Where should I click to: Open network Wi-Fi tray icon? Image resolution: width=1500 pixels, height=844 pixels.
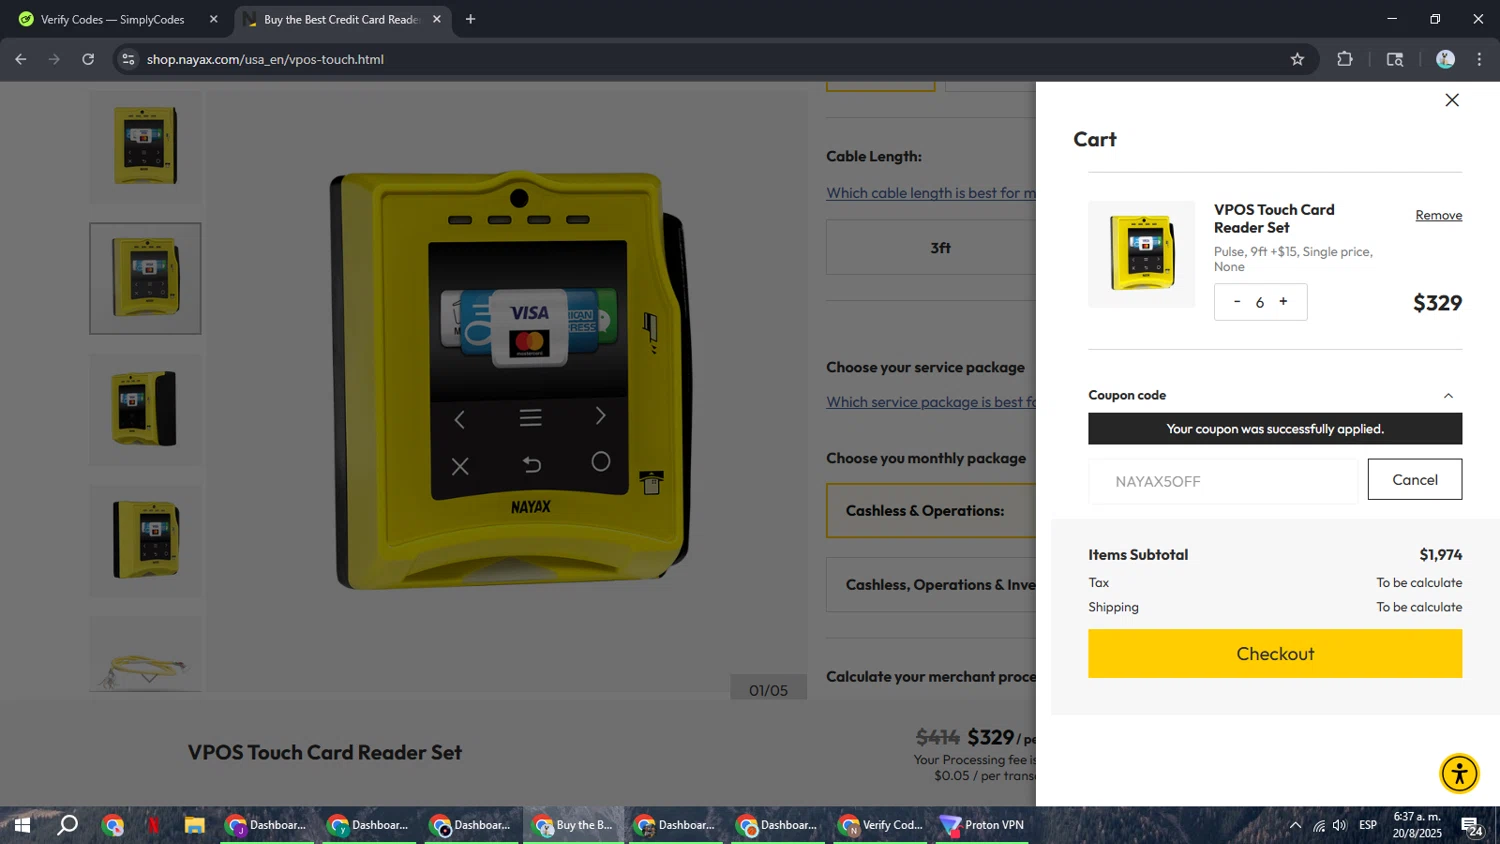tap(1319, 825)
